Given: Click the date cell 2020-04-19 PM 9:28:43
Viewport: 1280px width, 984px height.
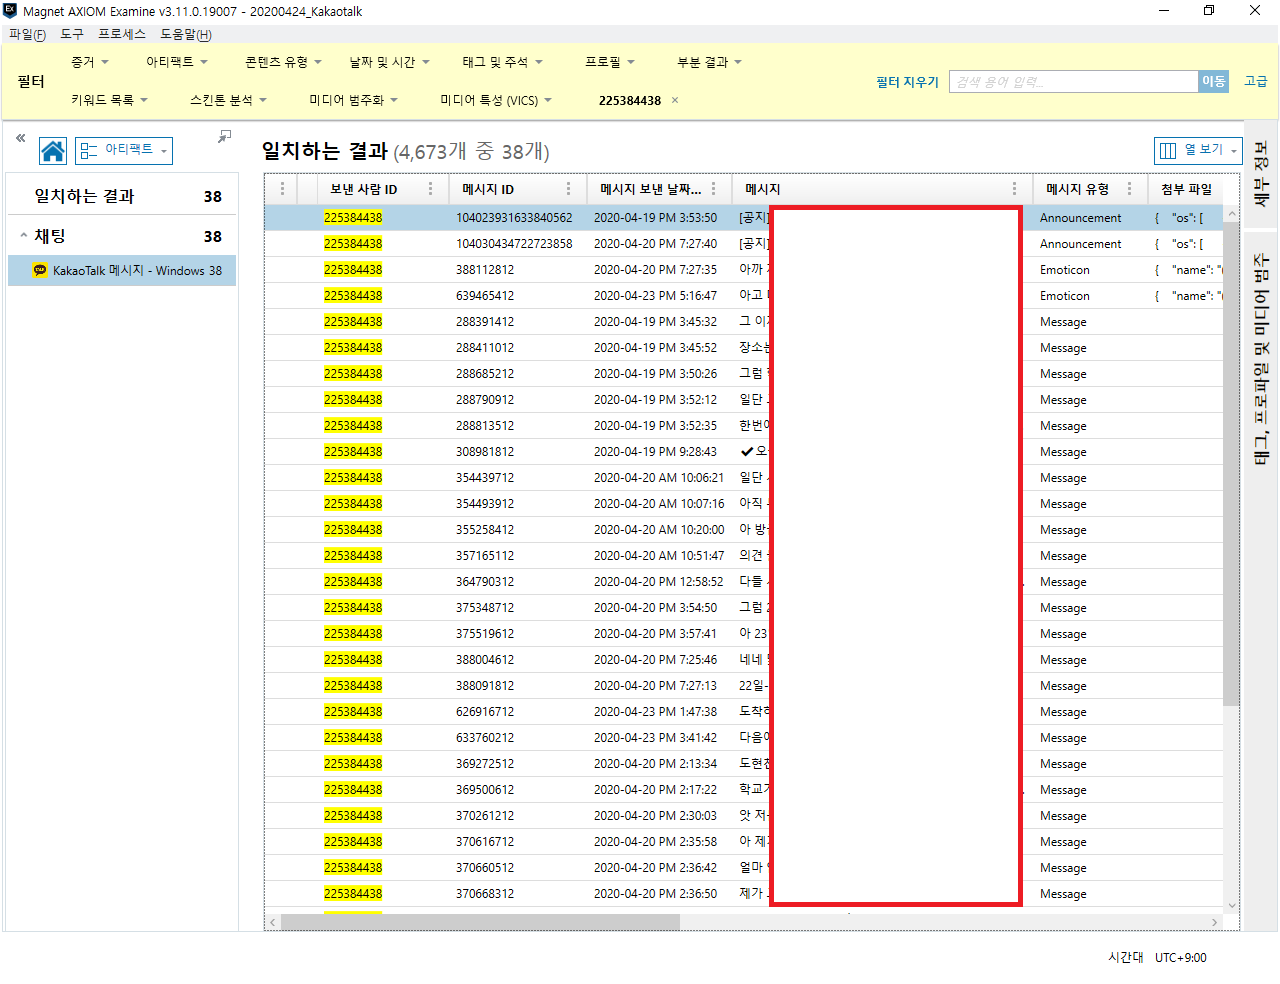Looking at the screenshot, I should pos(655,451).
